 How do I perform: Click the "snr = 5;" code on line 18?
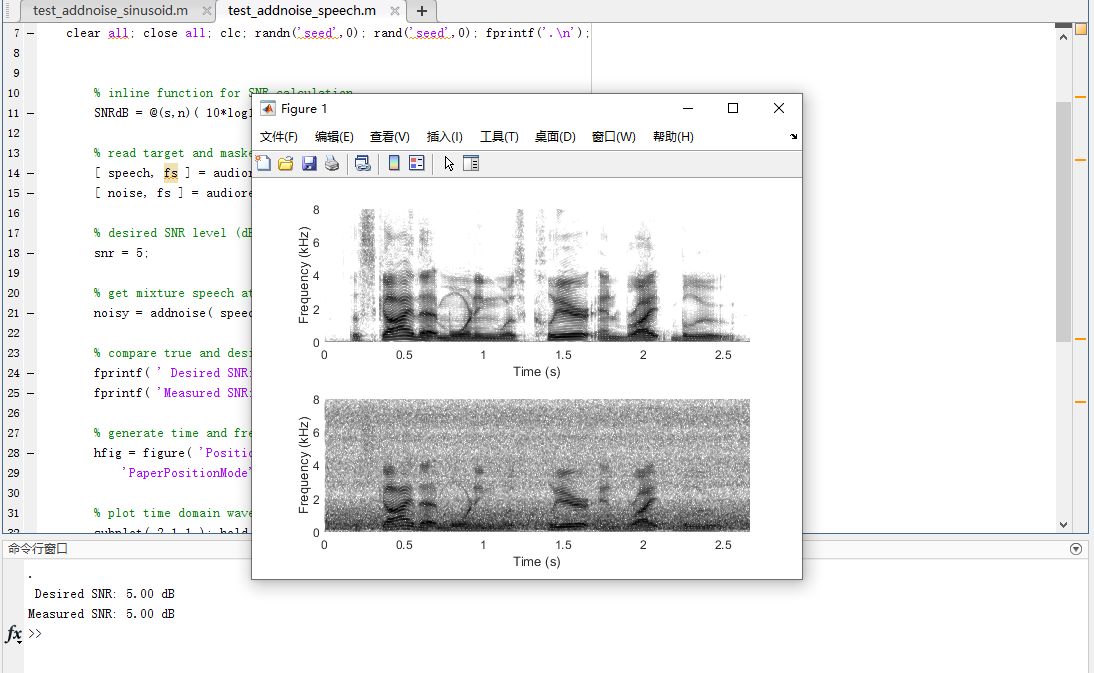[x=121, y=253]
